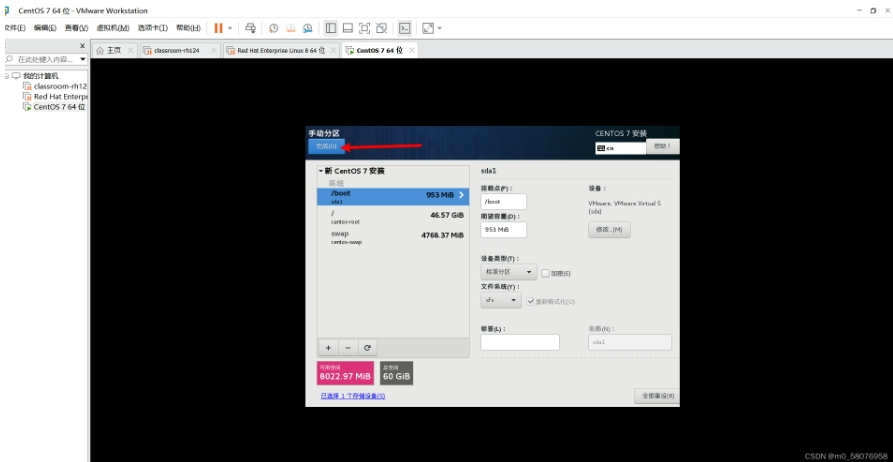Close the classroom-rh124 tab
The height and width of the screenshot is (462, 893).
[214, 50]
